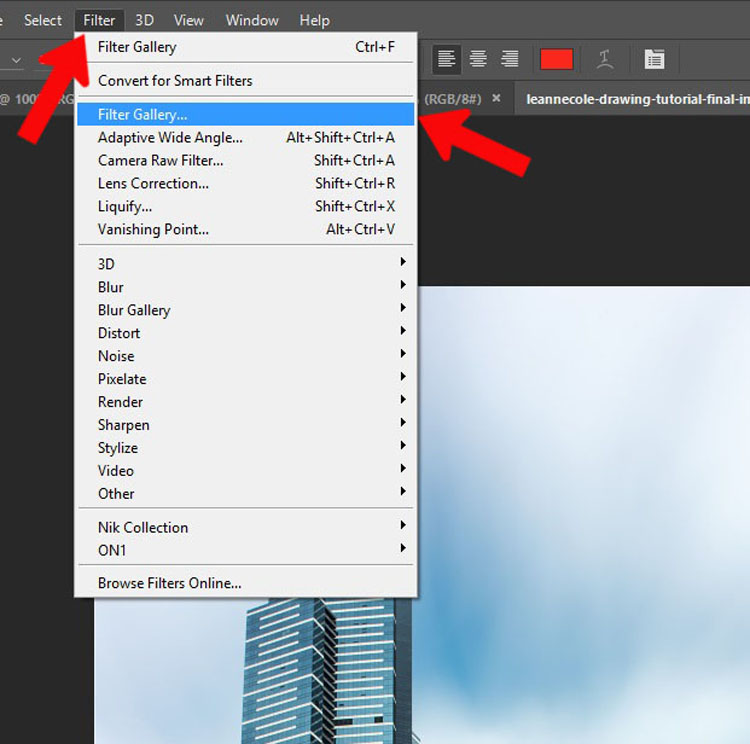Click the right align text icon

click(509, 59)
